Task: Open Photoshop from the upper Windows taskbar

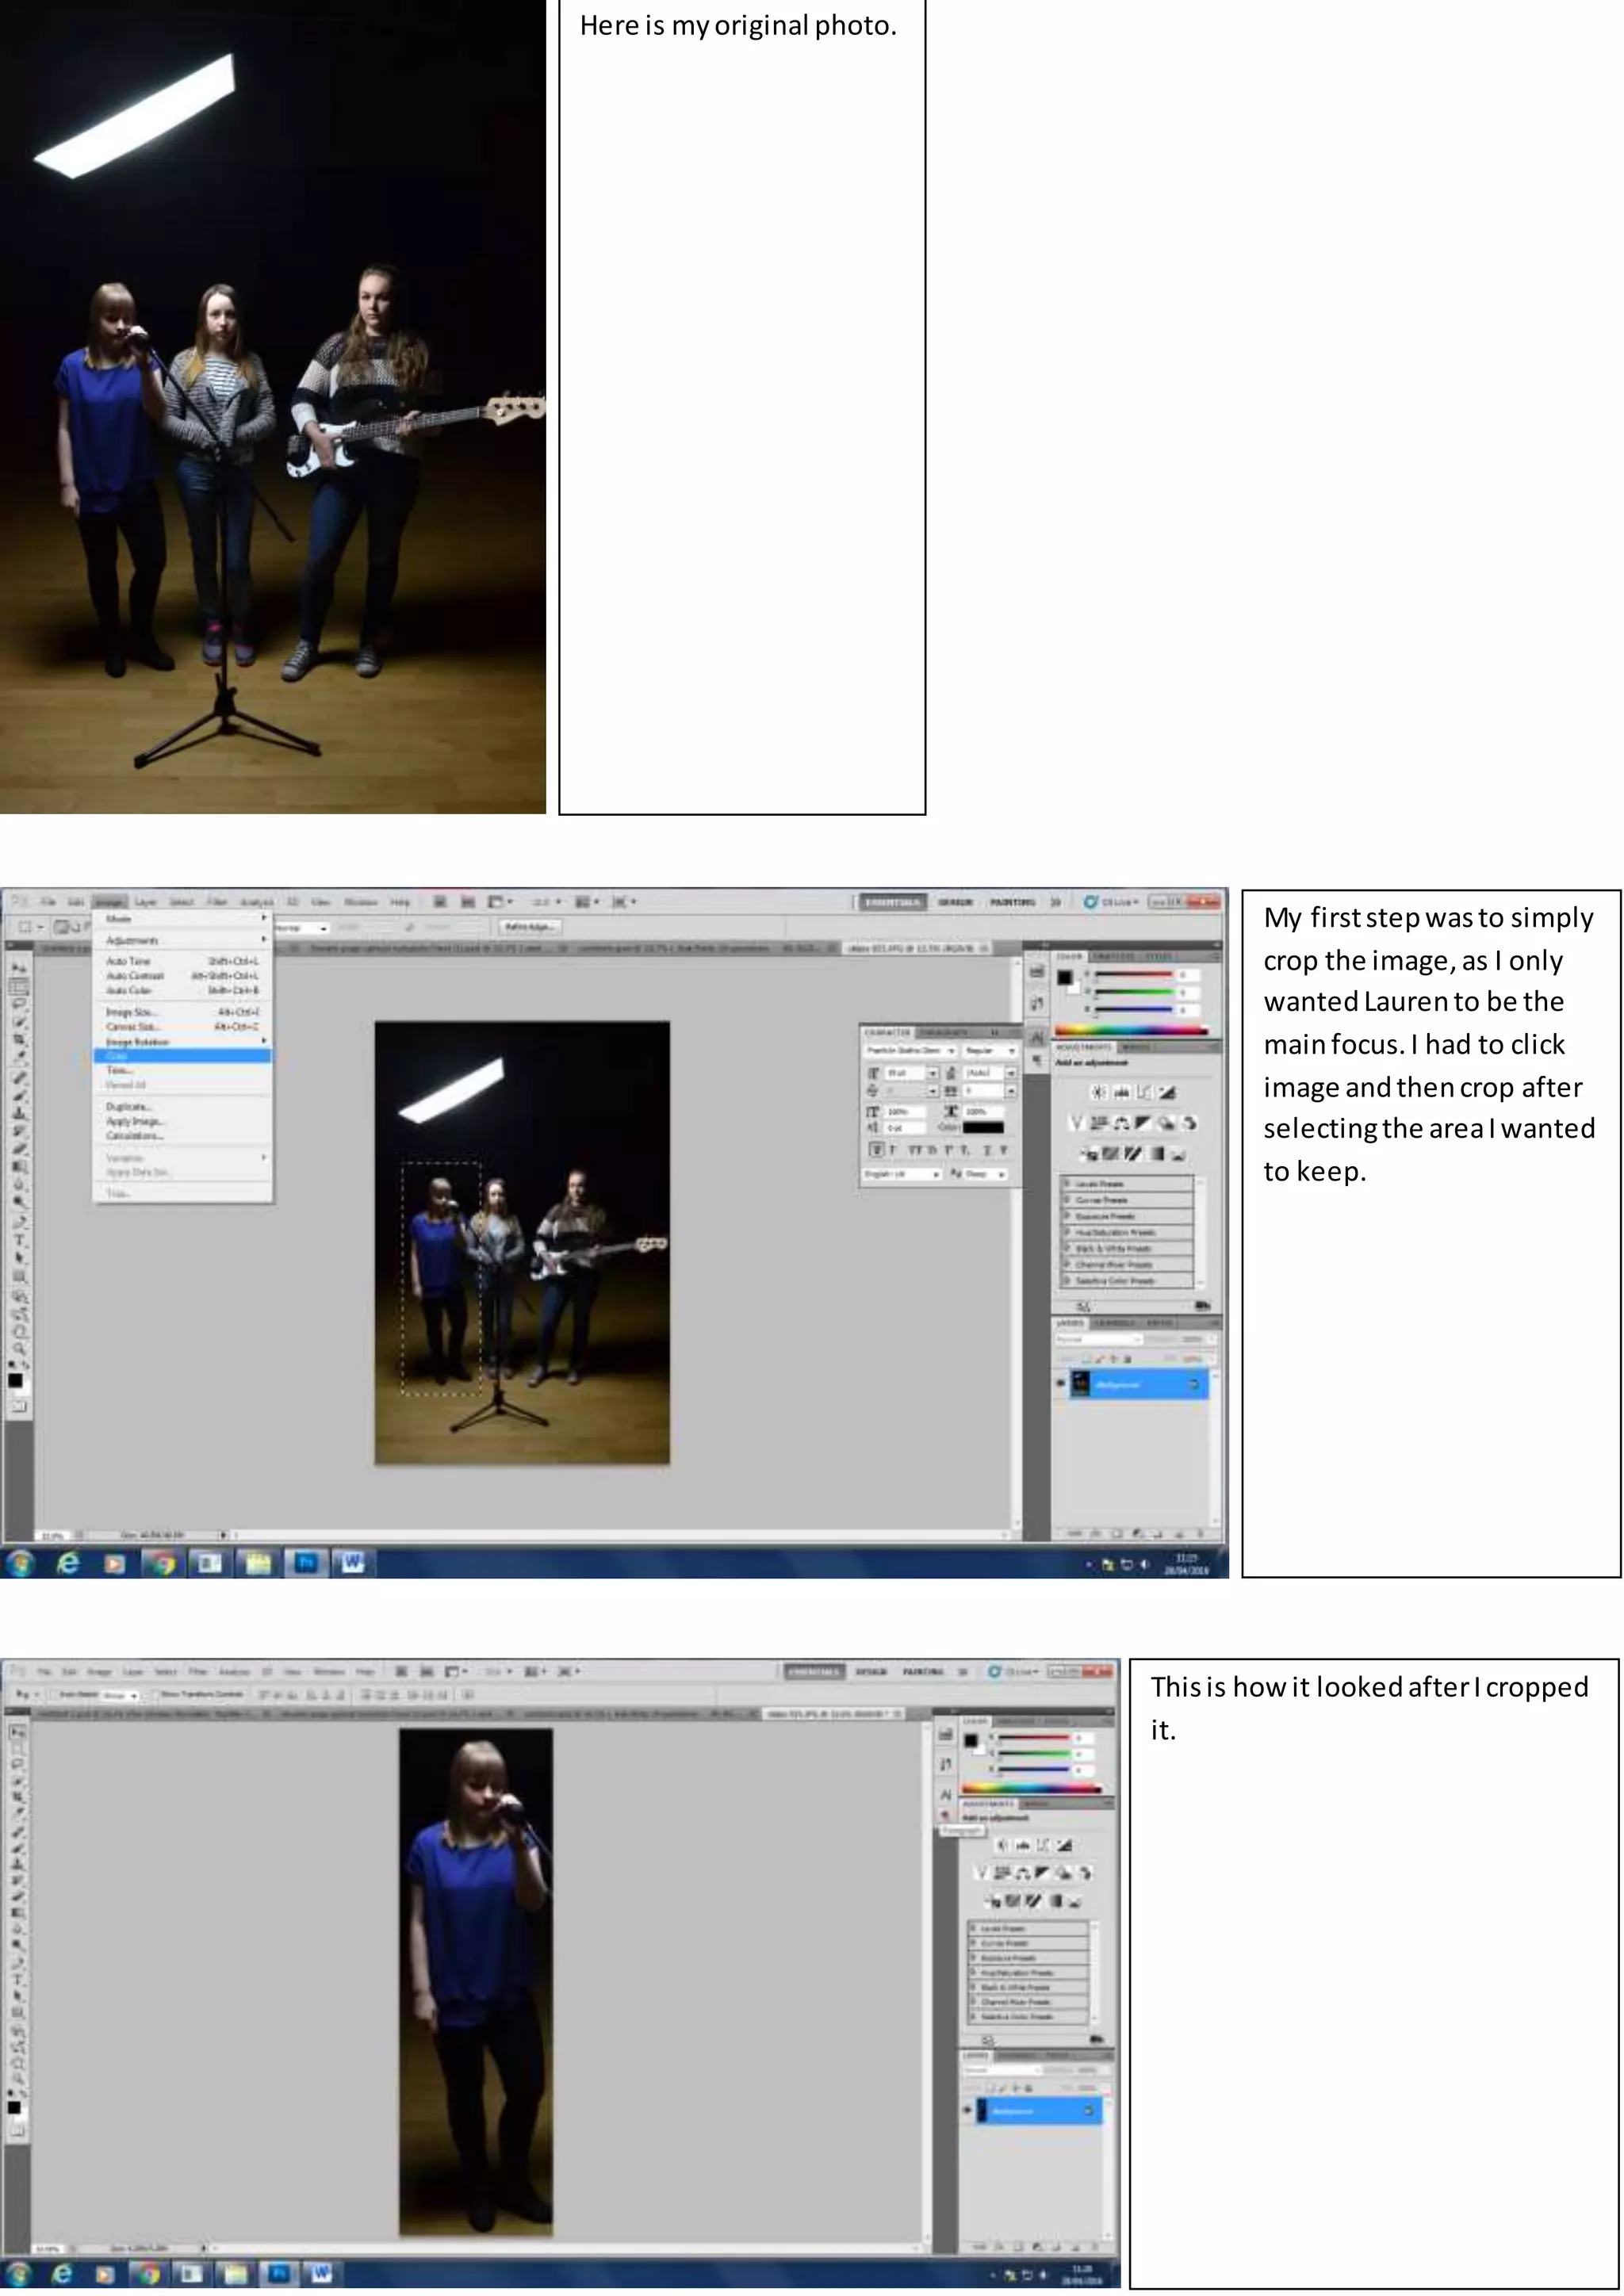Action: 306,1563
